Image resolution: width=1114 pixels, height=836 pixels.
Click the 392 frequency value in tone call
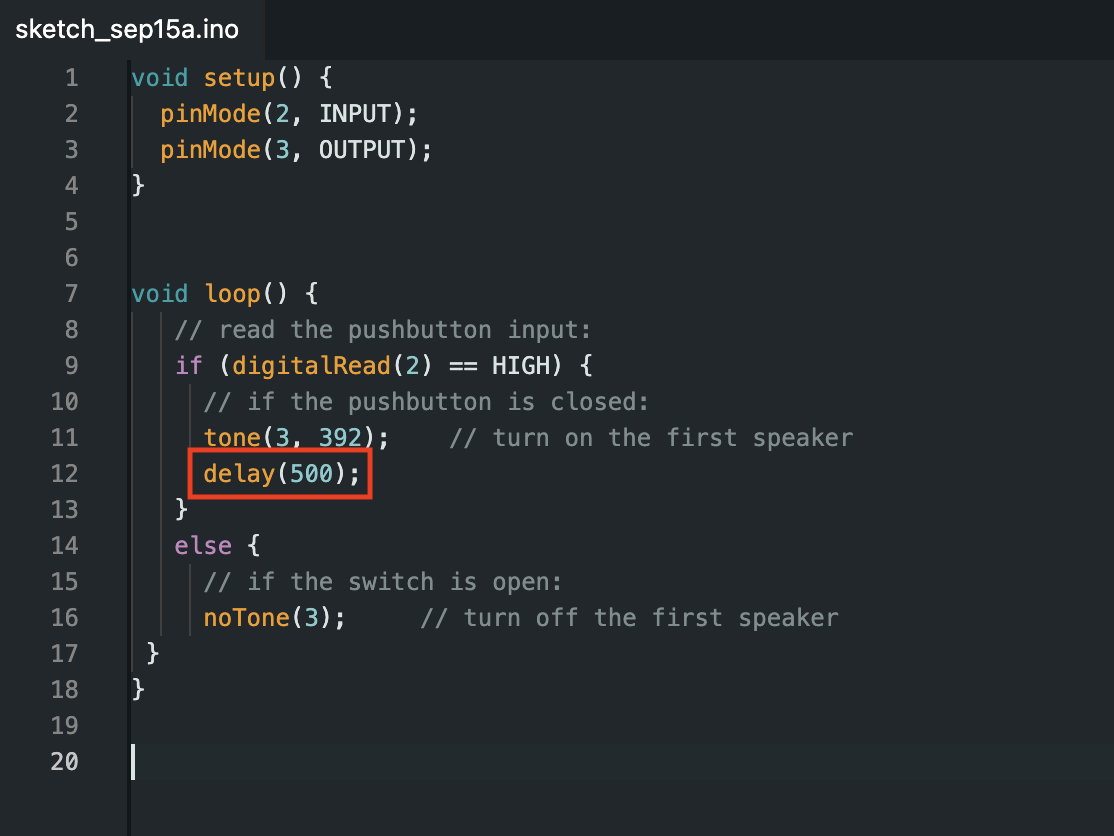pyautogui.click(x=340, y=438)
